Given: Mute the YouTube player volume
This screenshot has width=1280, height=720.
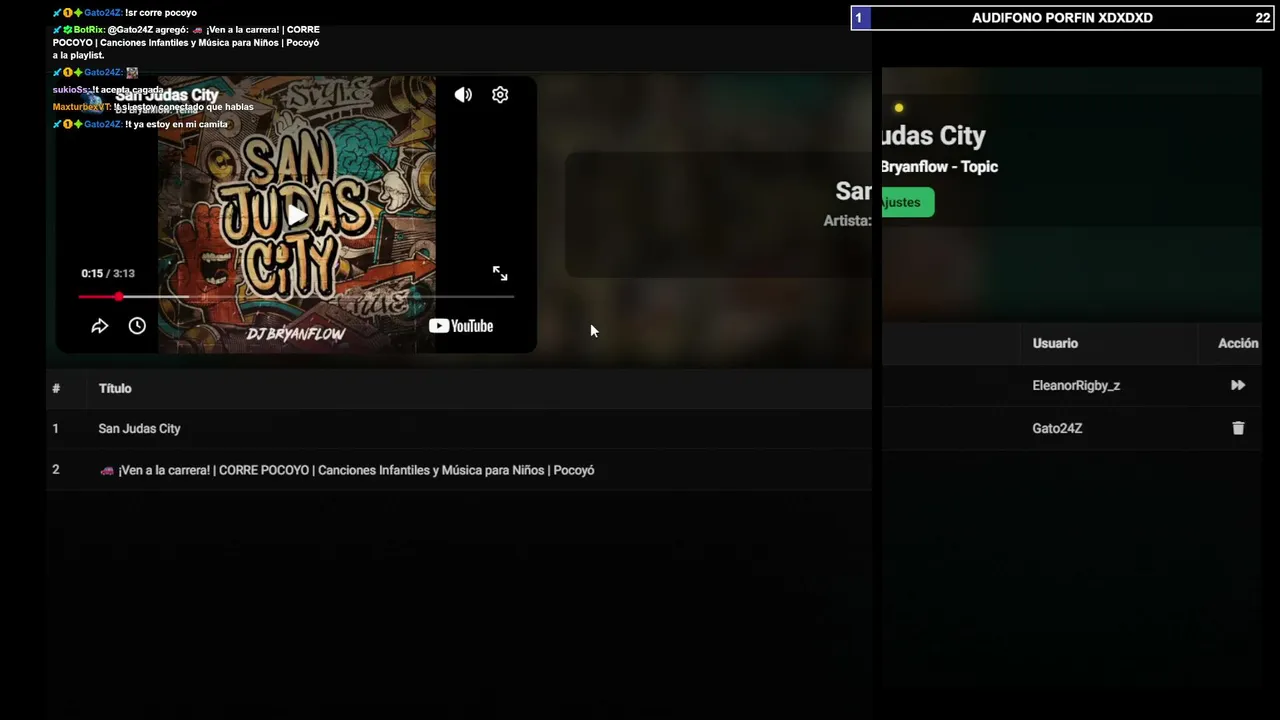Looking at the screenshot, I should pyautogui.click(x=463, y=95).
